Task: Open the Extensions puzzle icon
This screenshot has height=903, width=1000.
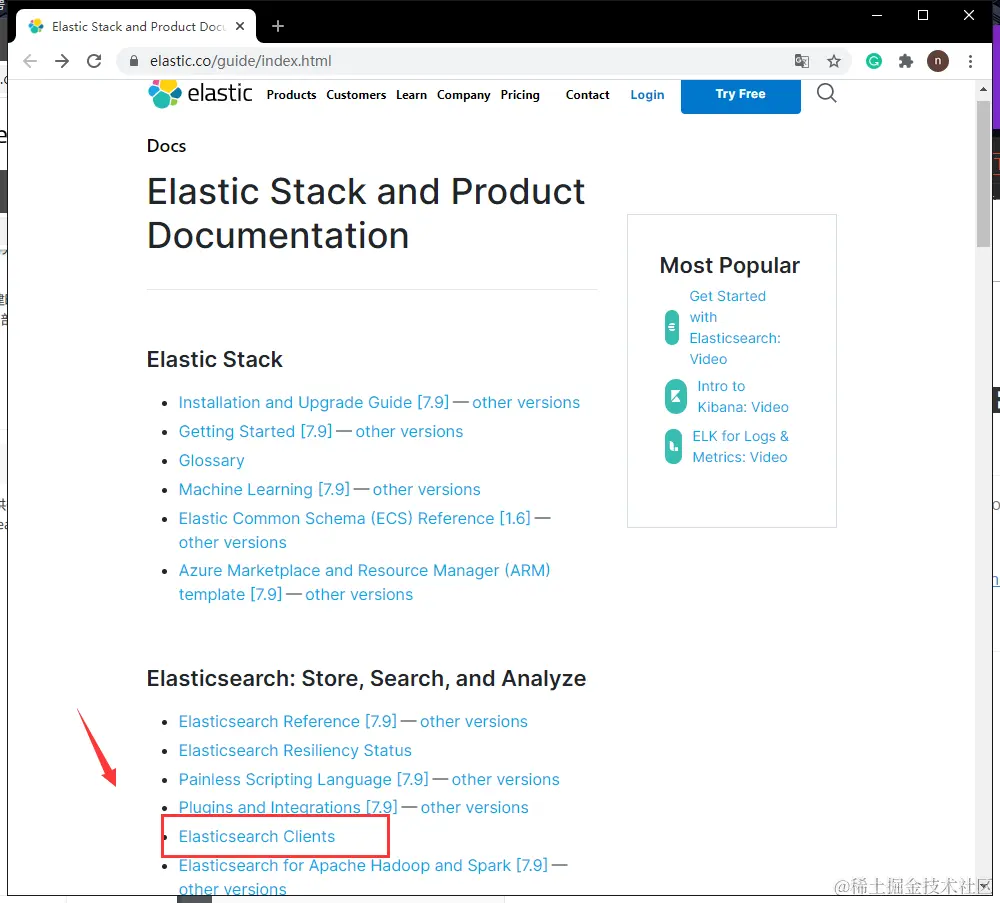Action: coord(906,61)
